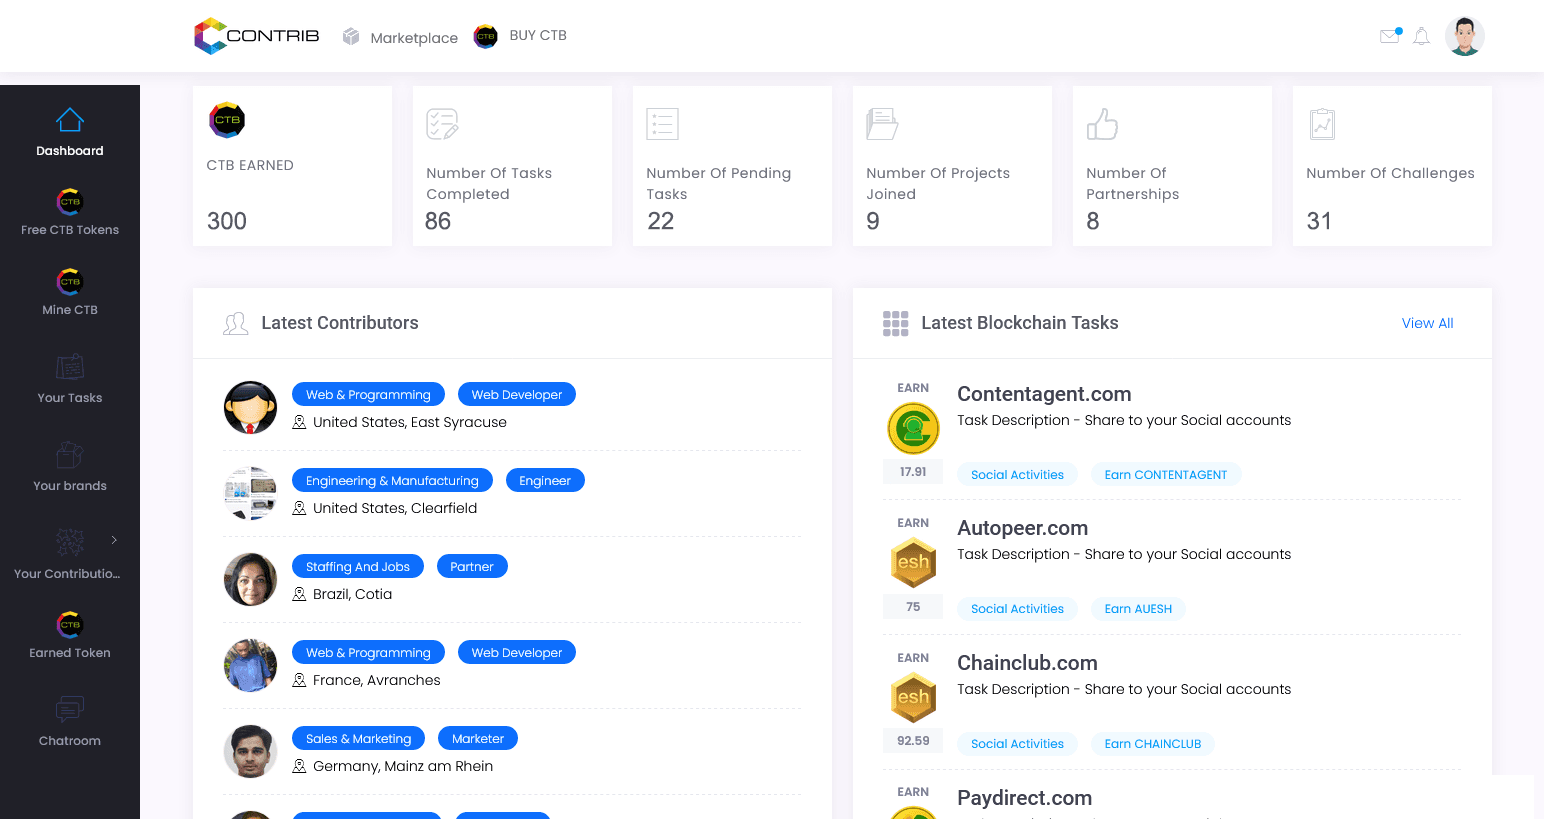Click Sales & Marketing tag
This screenshot has width=1544, height=819.
(358, 739)
